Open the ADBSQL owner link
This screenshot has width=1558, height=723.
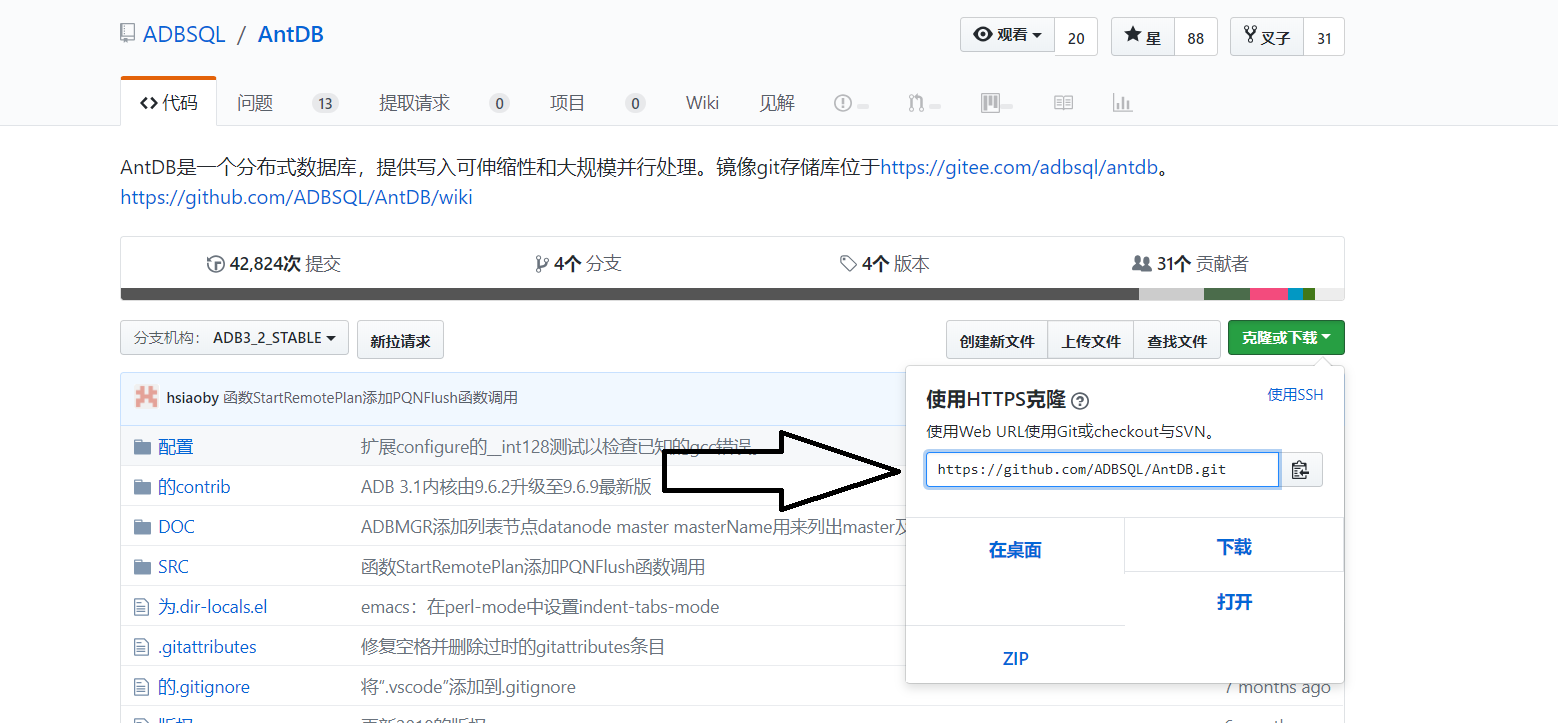[x=184, y=34]
